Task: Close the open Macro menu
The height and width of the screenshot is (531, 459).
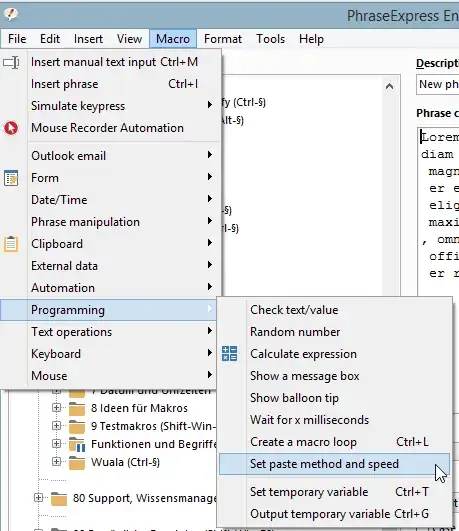Action: click(173, 39)
